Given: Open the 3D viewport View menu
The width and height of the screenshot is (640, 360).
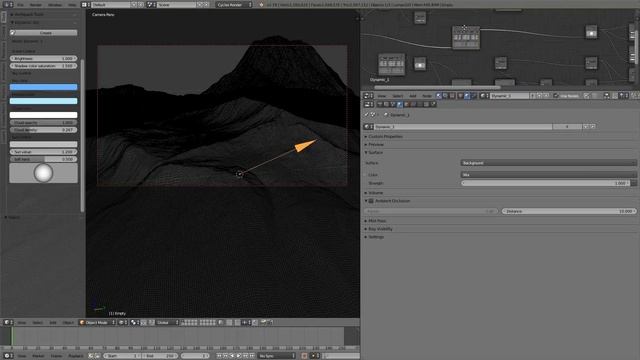Looking at the screenshot, I should point(22,322).
